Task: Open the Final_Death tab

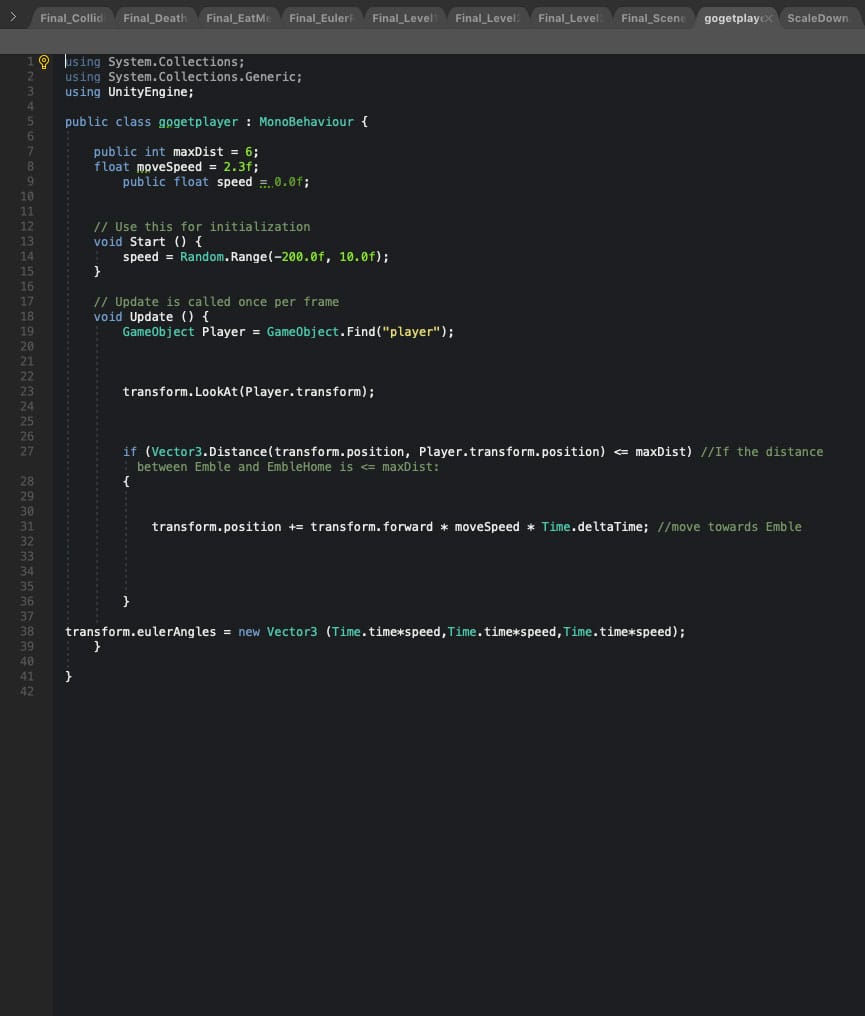Action: click(154, 18)
